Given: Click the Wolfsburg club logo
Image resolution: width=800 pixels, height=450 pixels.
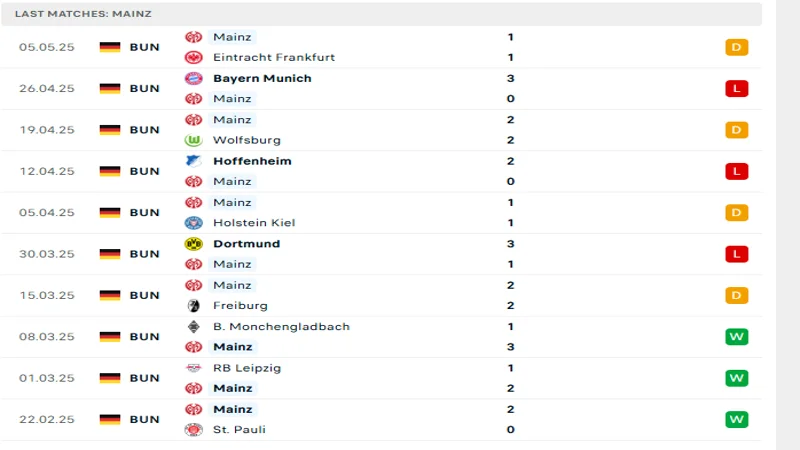Looking at the screenshot, I should [x=194, y=140].
